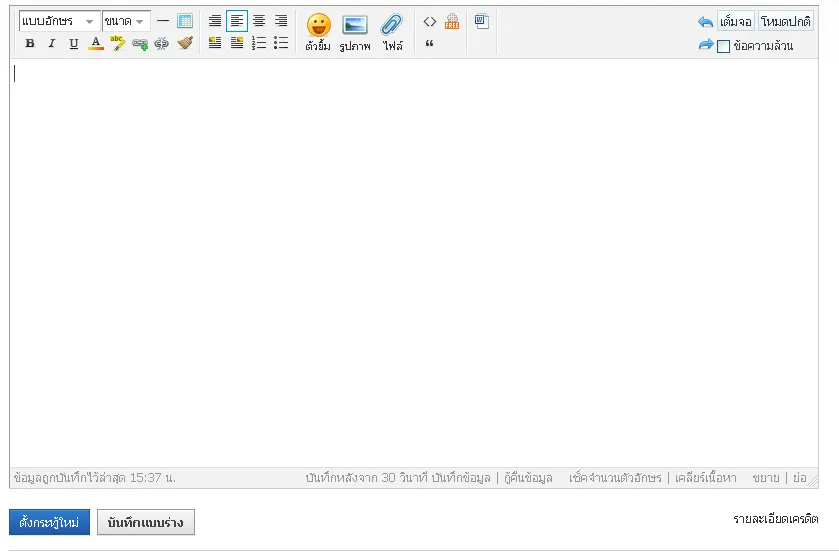Click the โหมดปกติ normal mode button
This screenshot has width=839, height=554.
[x=785, y=21]
